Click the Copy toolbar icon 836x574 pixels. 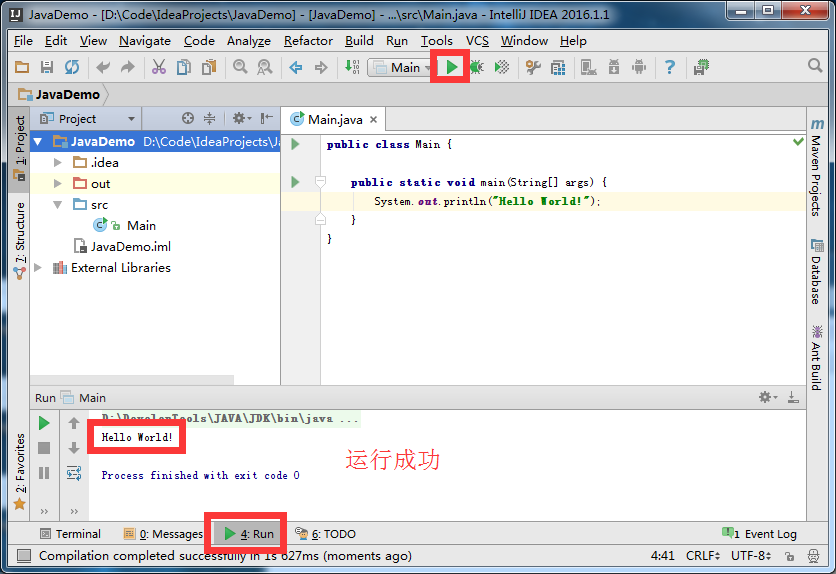pyautogui.click(x=183, y=67)
